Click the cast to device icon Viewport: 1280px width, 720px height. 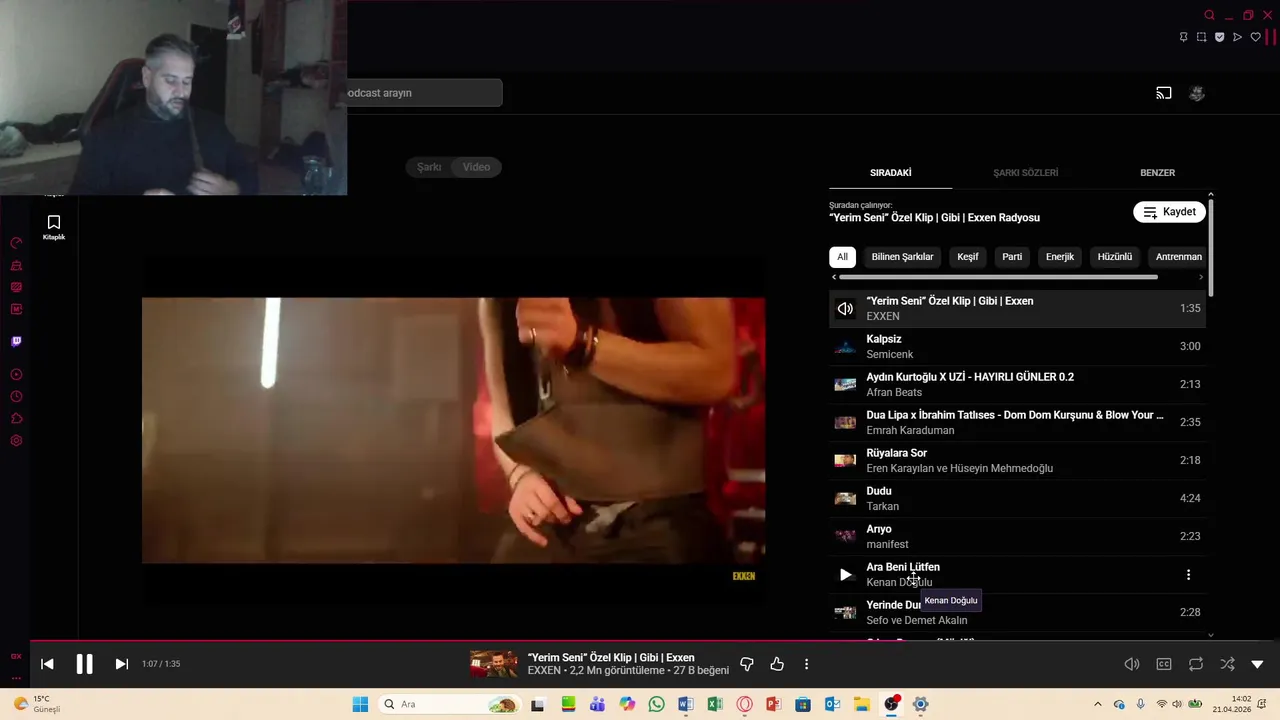(x=1163, y=93)
